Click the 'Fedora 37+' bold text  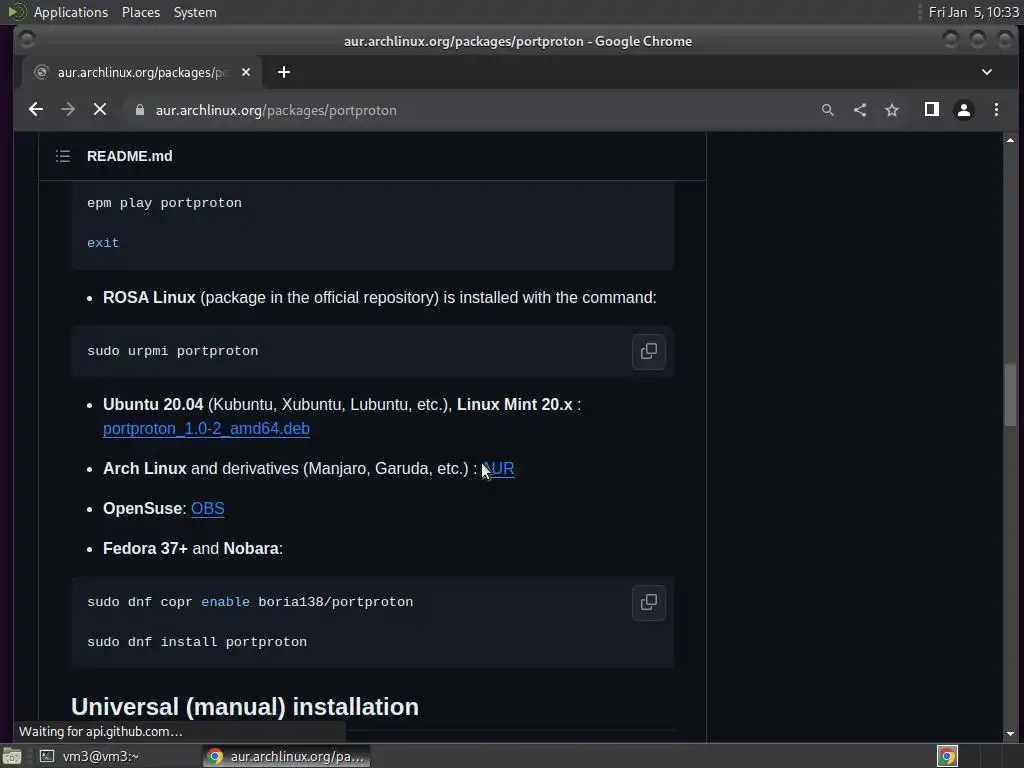pos(145,549)
